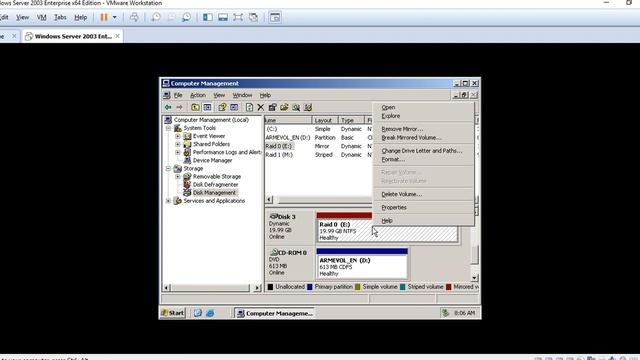The image size is (640, 360).
Task: Toggle Show/Hide Console Tree icon
Action: (x=207, y=107)
